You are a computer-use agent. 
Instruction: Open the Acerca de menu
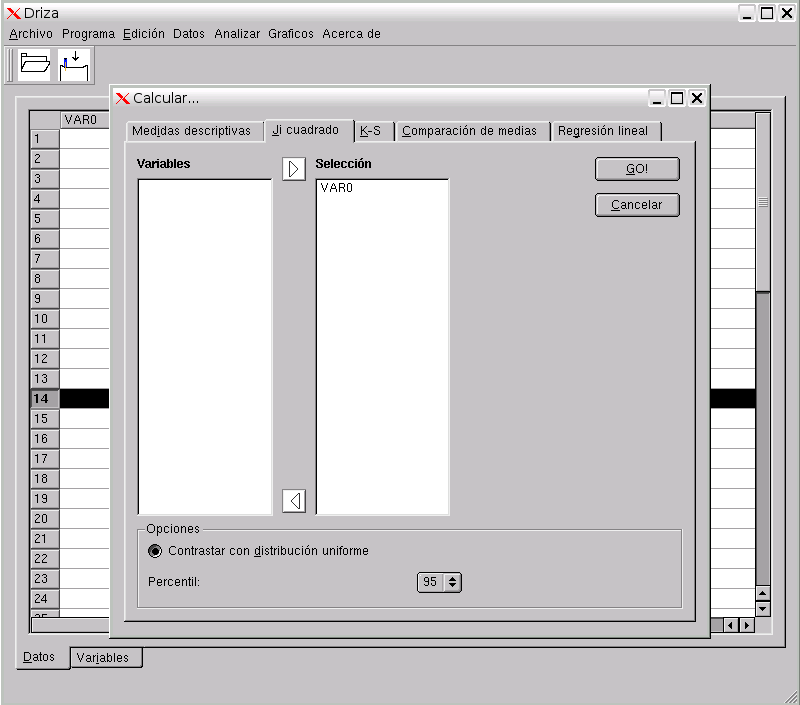[352, 34]
